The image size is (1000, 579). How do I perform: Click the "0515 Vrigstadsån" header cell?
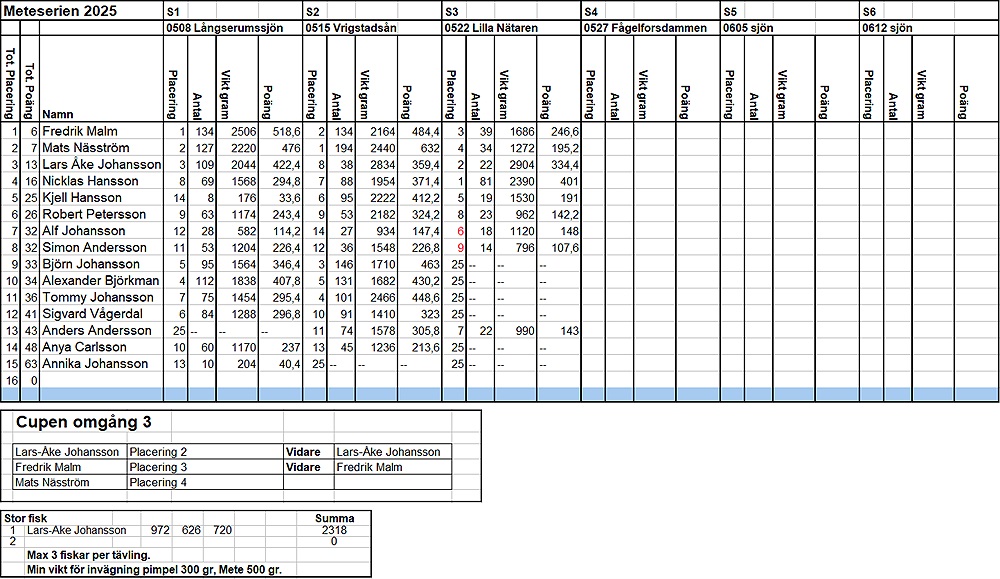pyautogui.click(x=351, y=29)
